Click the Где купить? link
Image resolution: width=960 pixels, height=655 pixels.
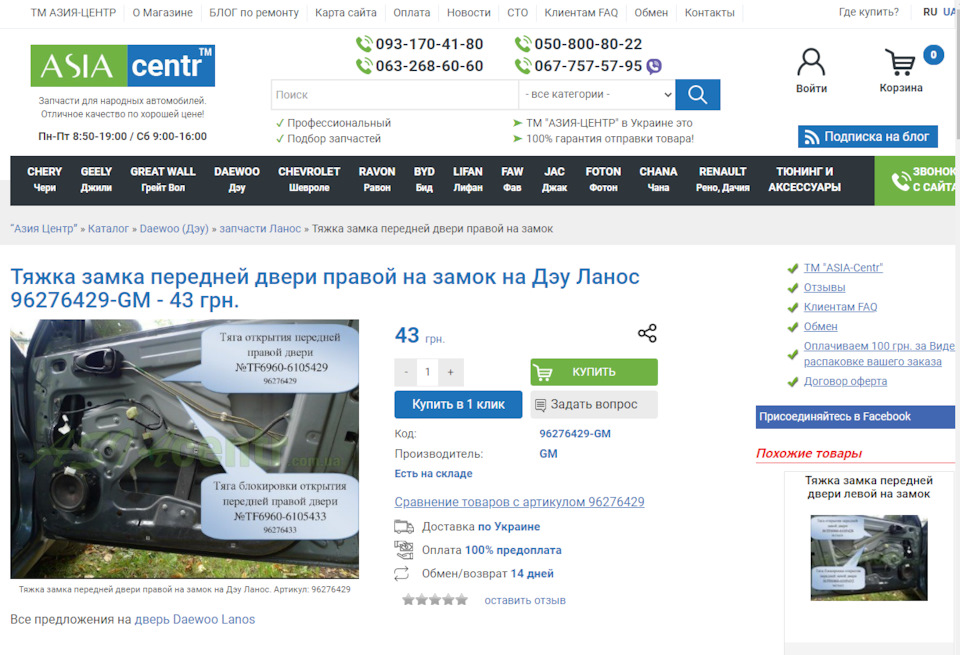tap(869, 12)
